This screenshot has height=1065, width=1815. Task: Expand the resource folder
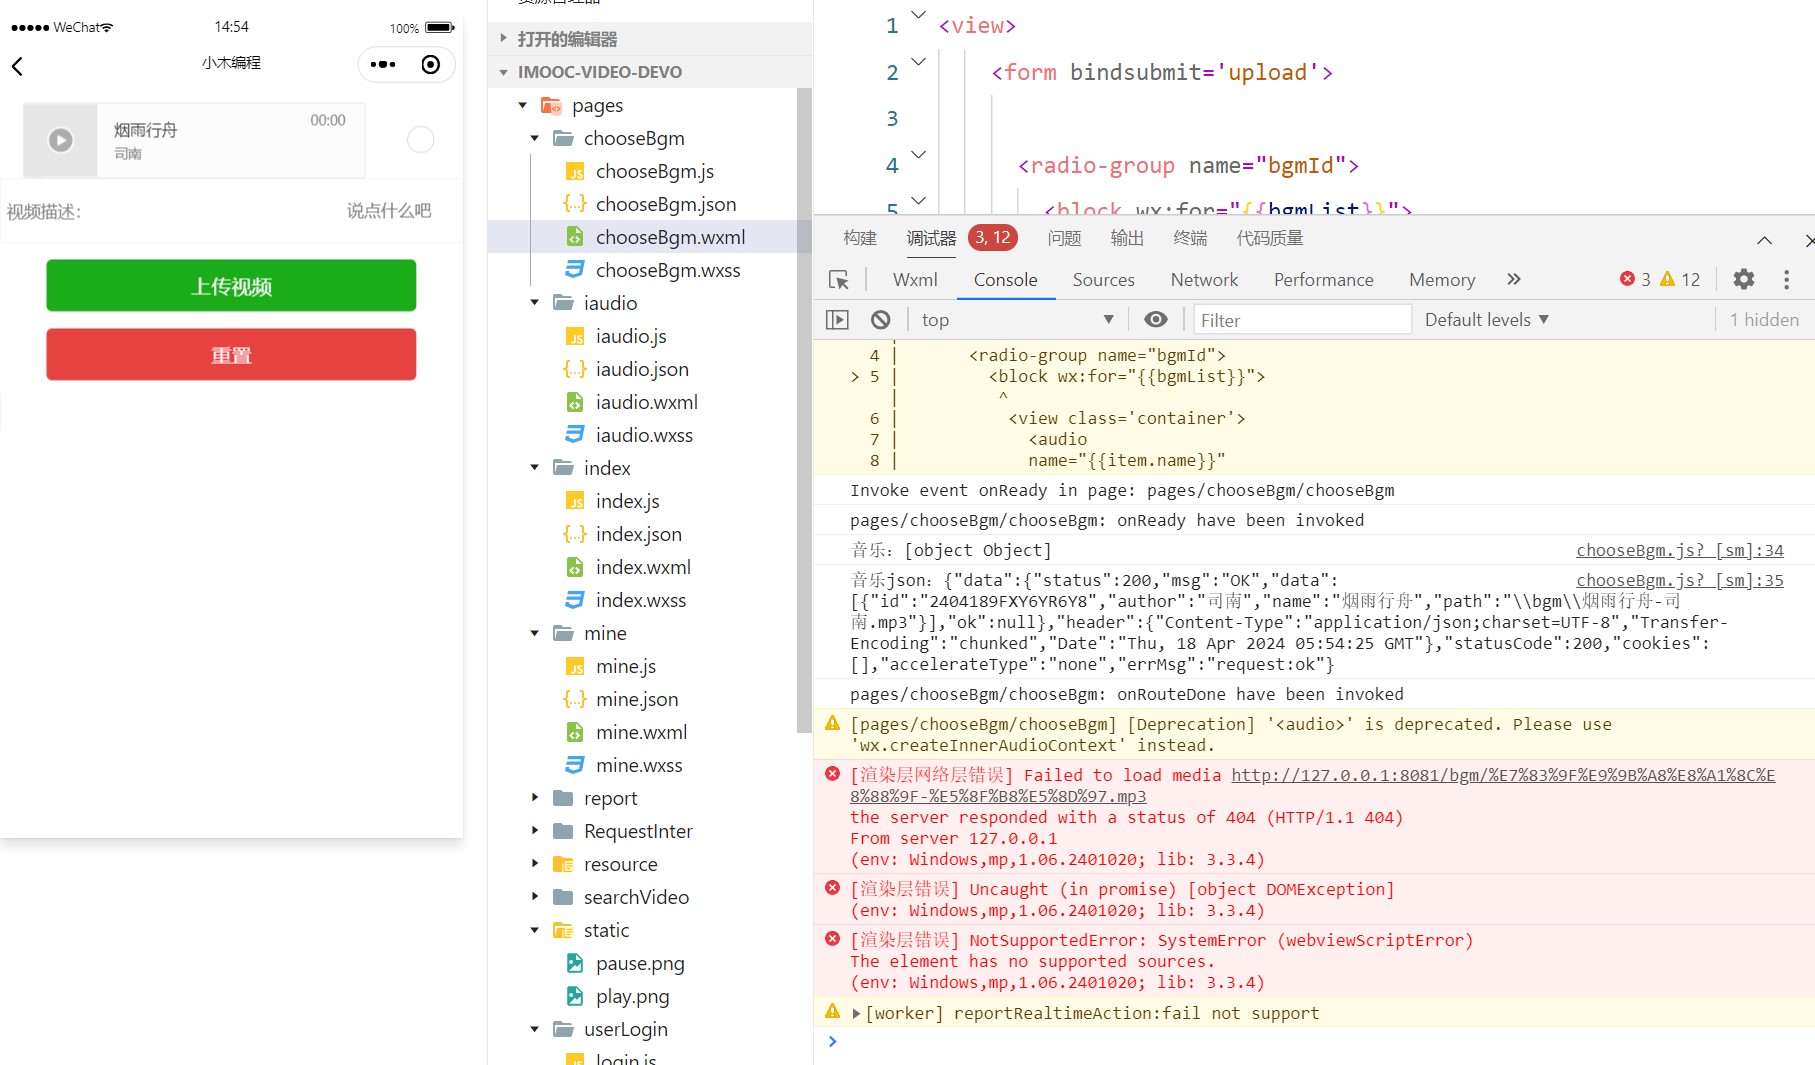coord(534,864)
